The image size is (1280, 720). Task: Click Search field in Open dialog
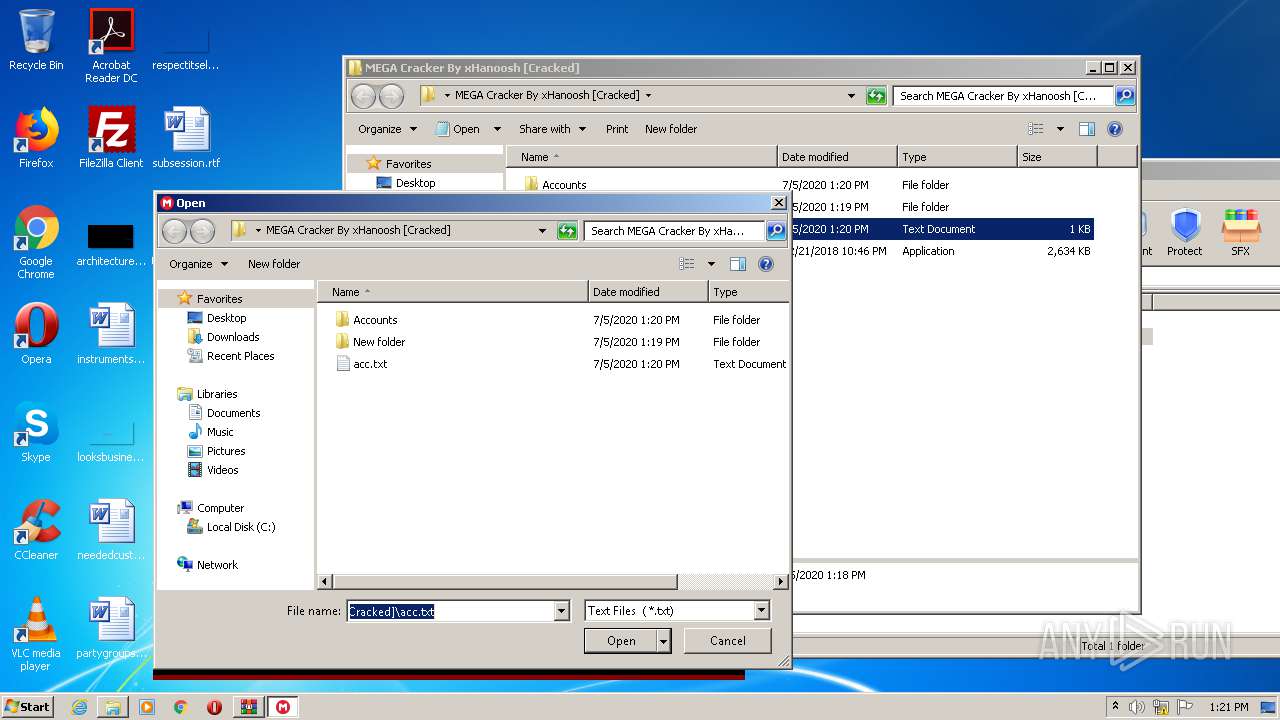674,231
